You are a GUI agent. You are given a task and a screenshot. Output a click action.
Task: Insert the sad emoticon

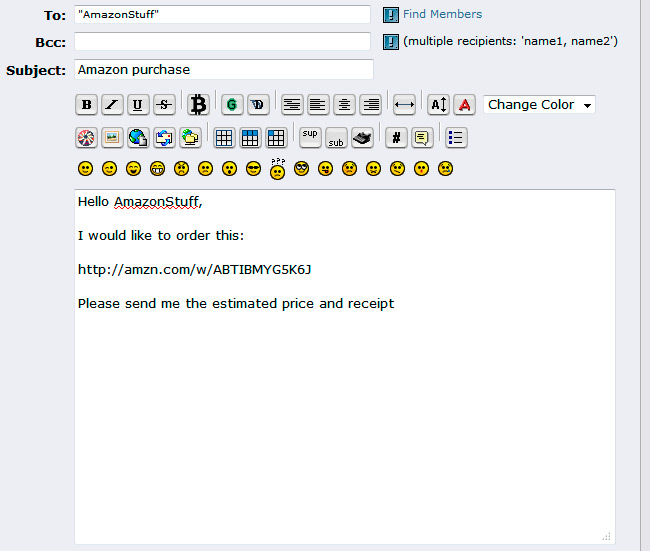[206, 169]
